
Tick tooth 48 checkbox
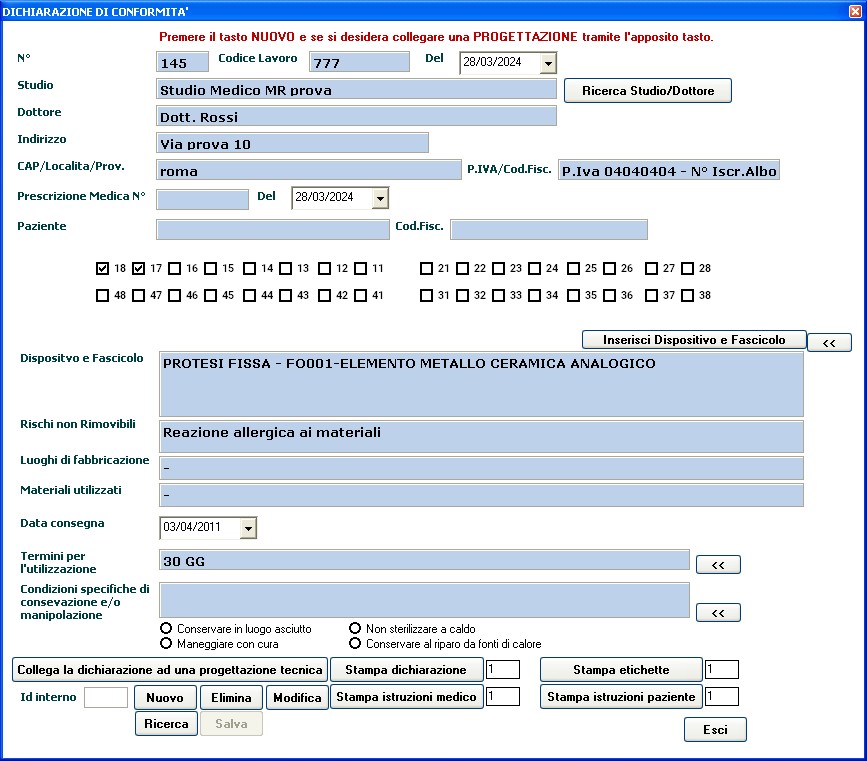(102, 295)
